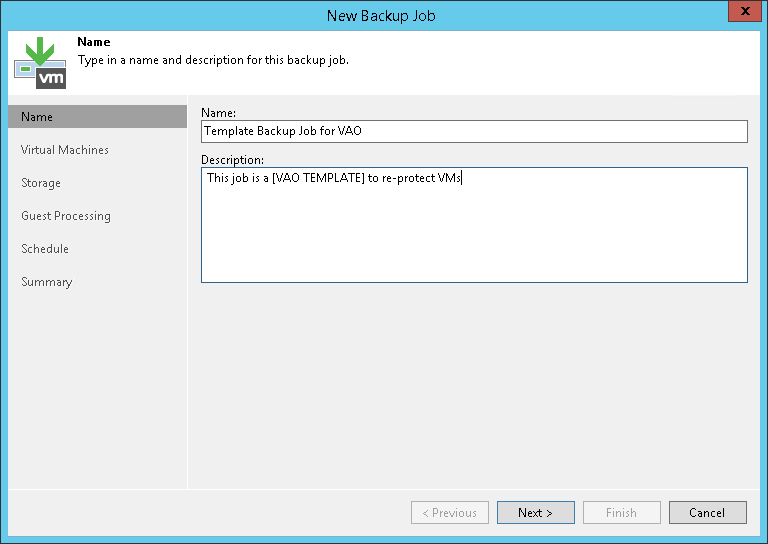Click the Description field label

(x=232, y=160)
